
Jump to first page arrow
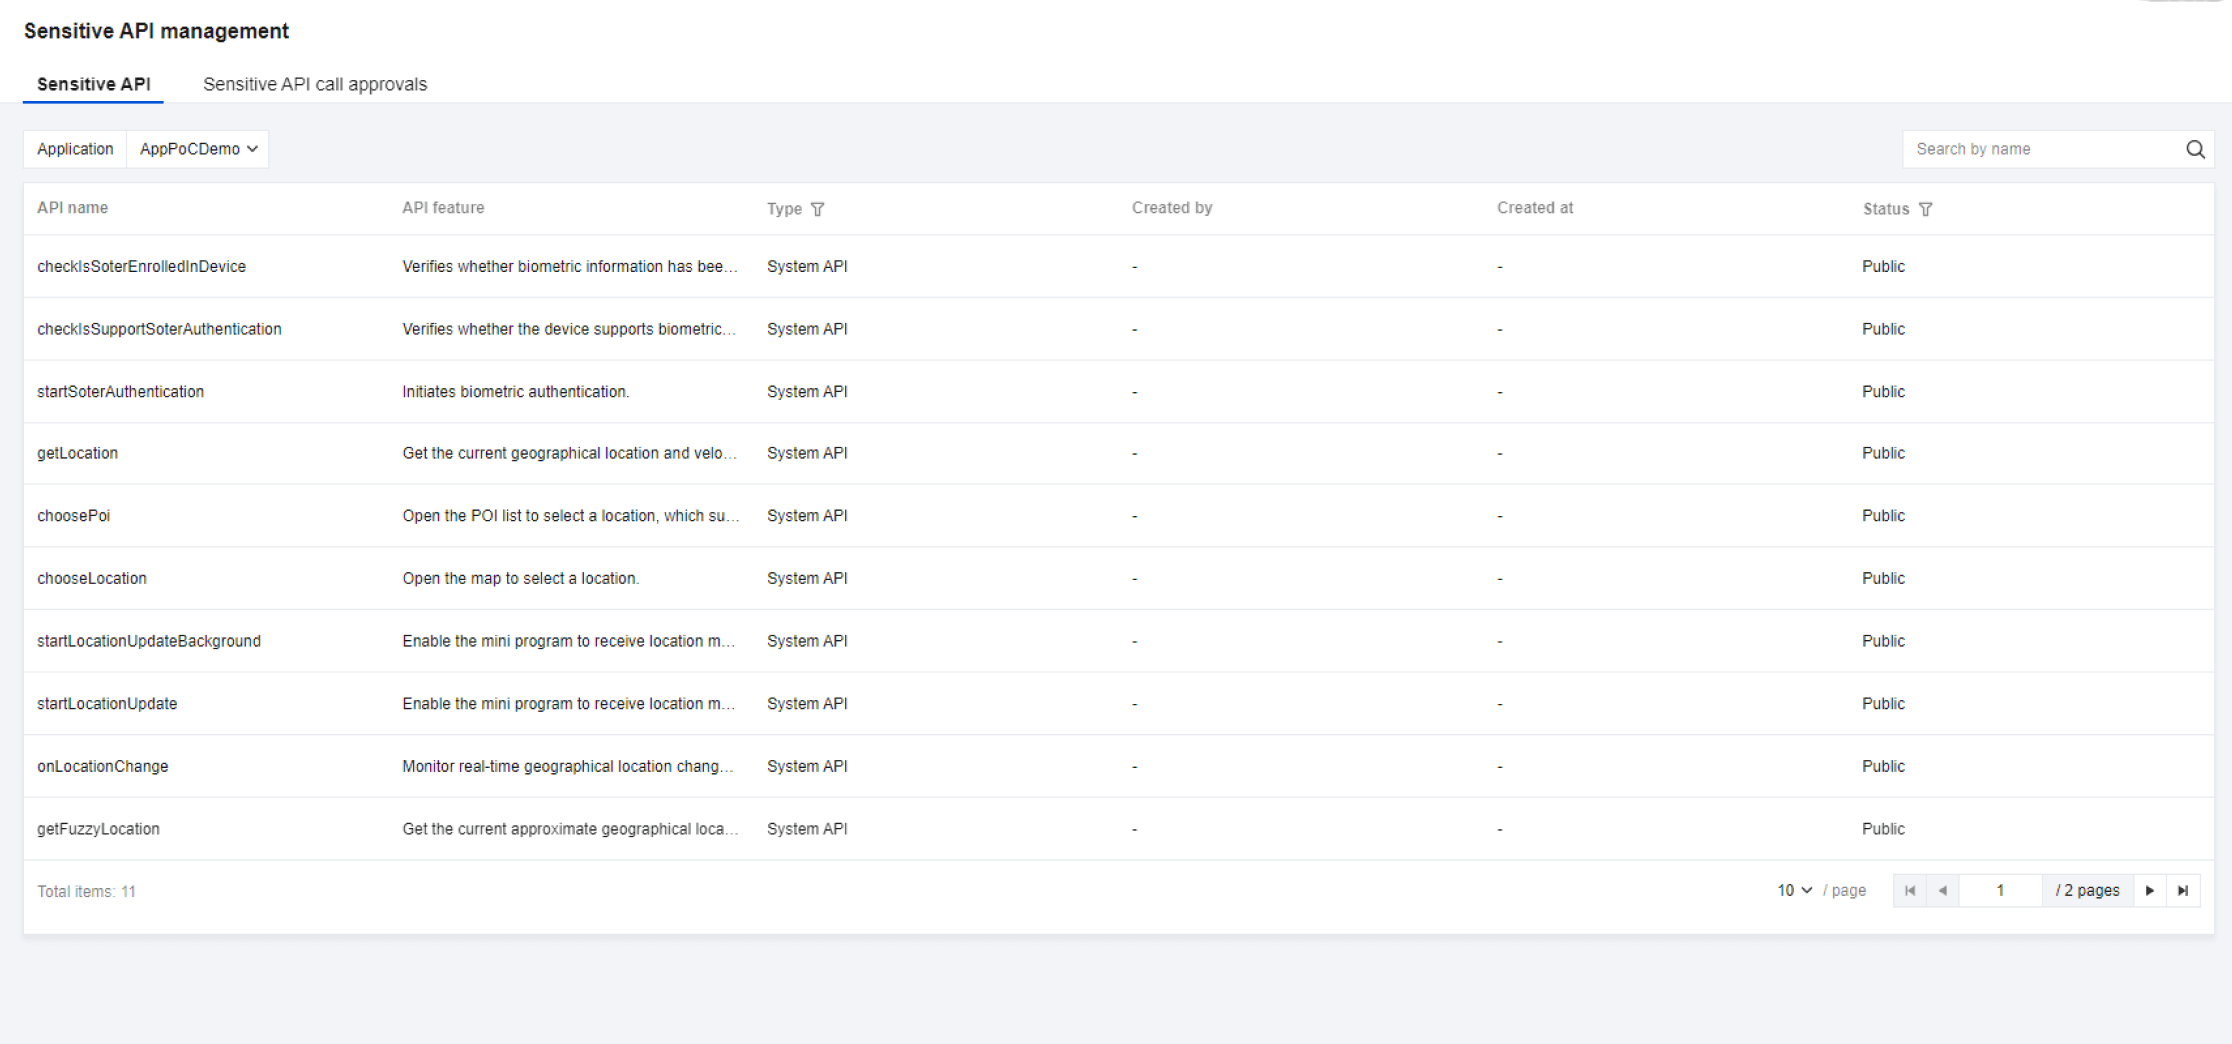click(1910, 890)
